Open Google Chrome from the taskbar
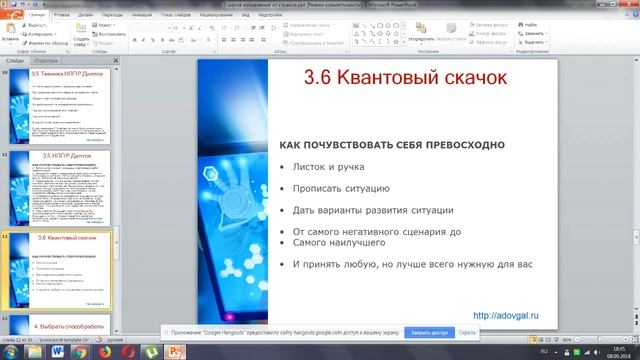Image resolution: width=640 pixels, height=360 pixels. point(81,352)
